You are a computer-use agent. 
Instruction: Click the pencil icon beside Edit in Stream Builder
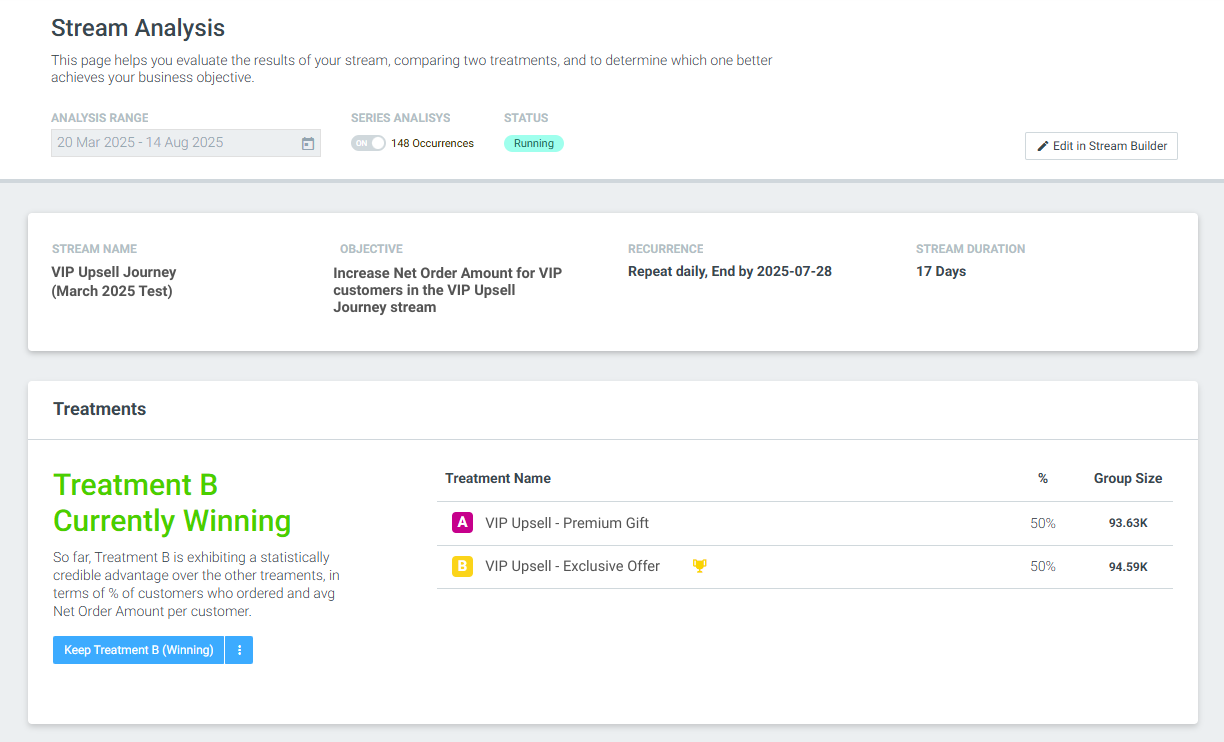(1043, 146)
